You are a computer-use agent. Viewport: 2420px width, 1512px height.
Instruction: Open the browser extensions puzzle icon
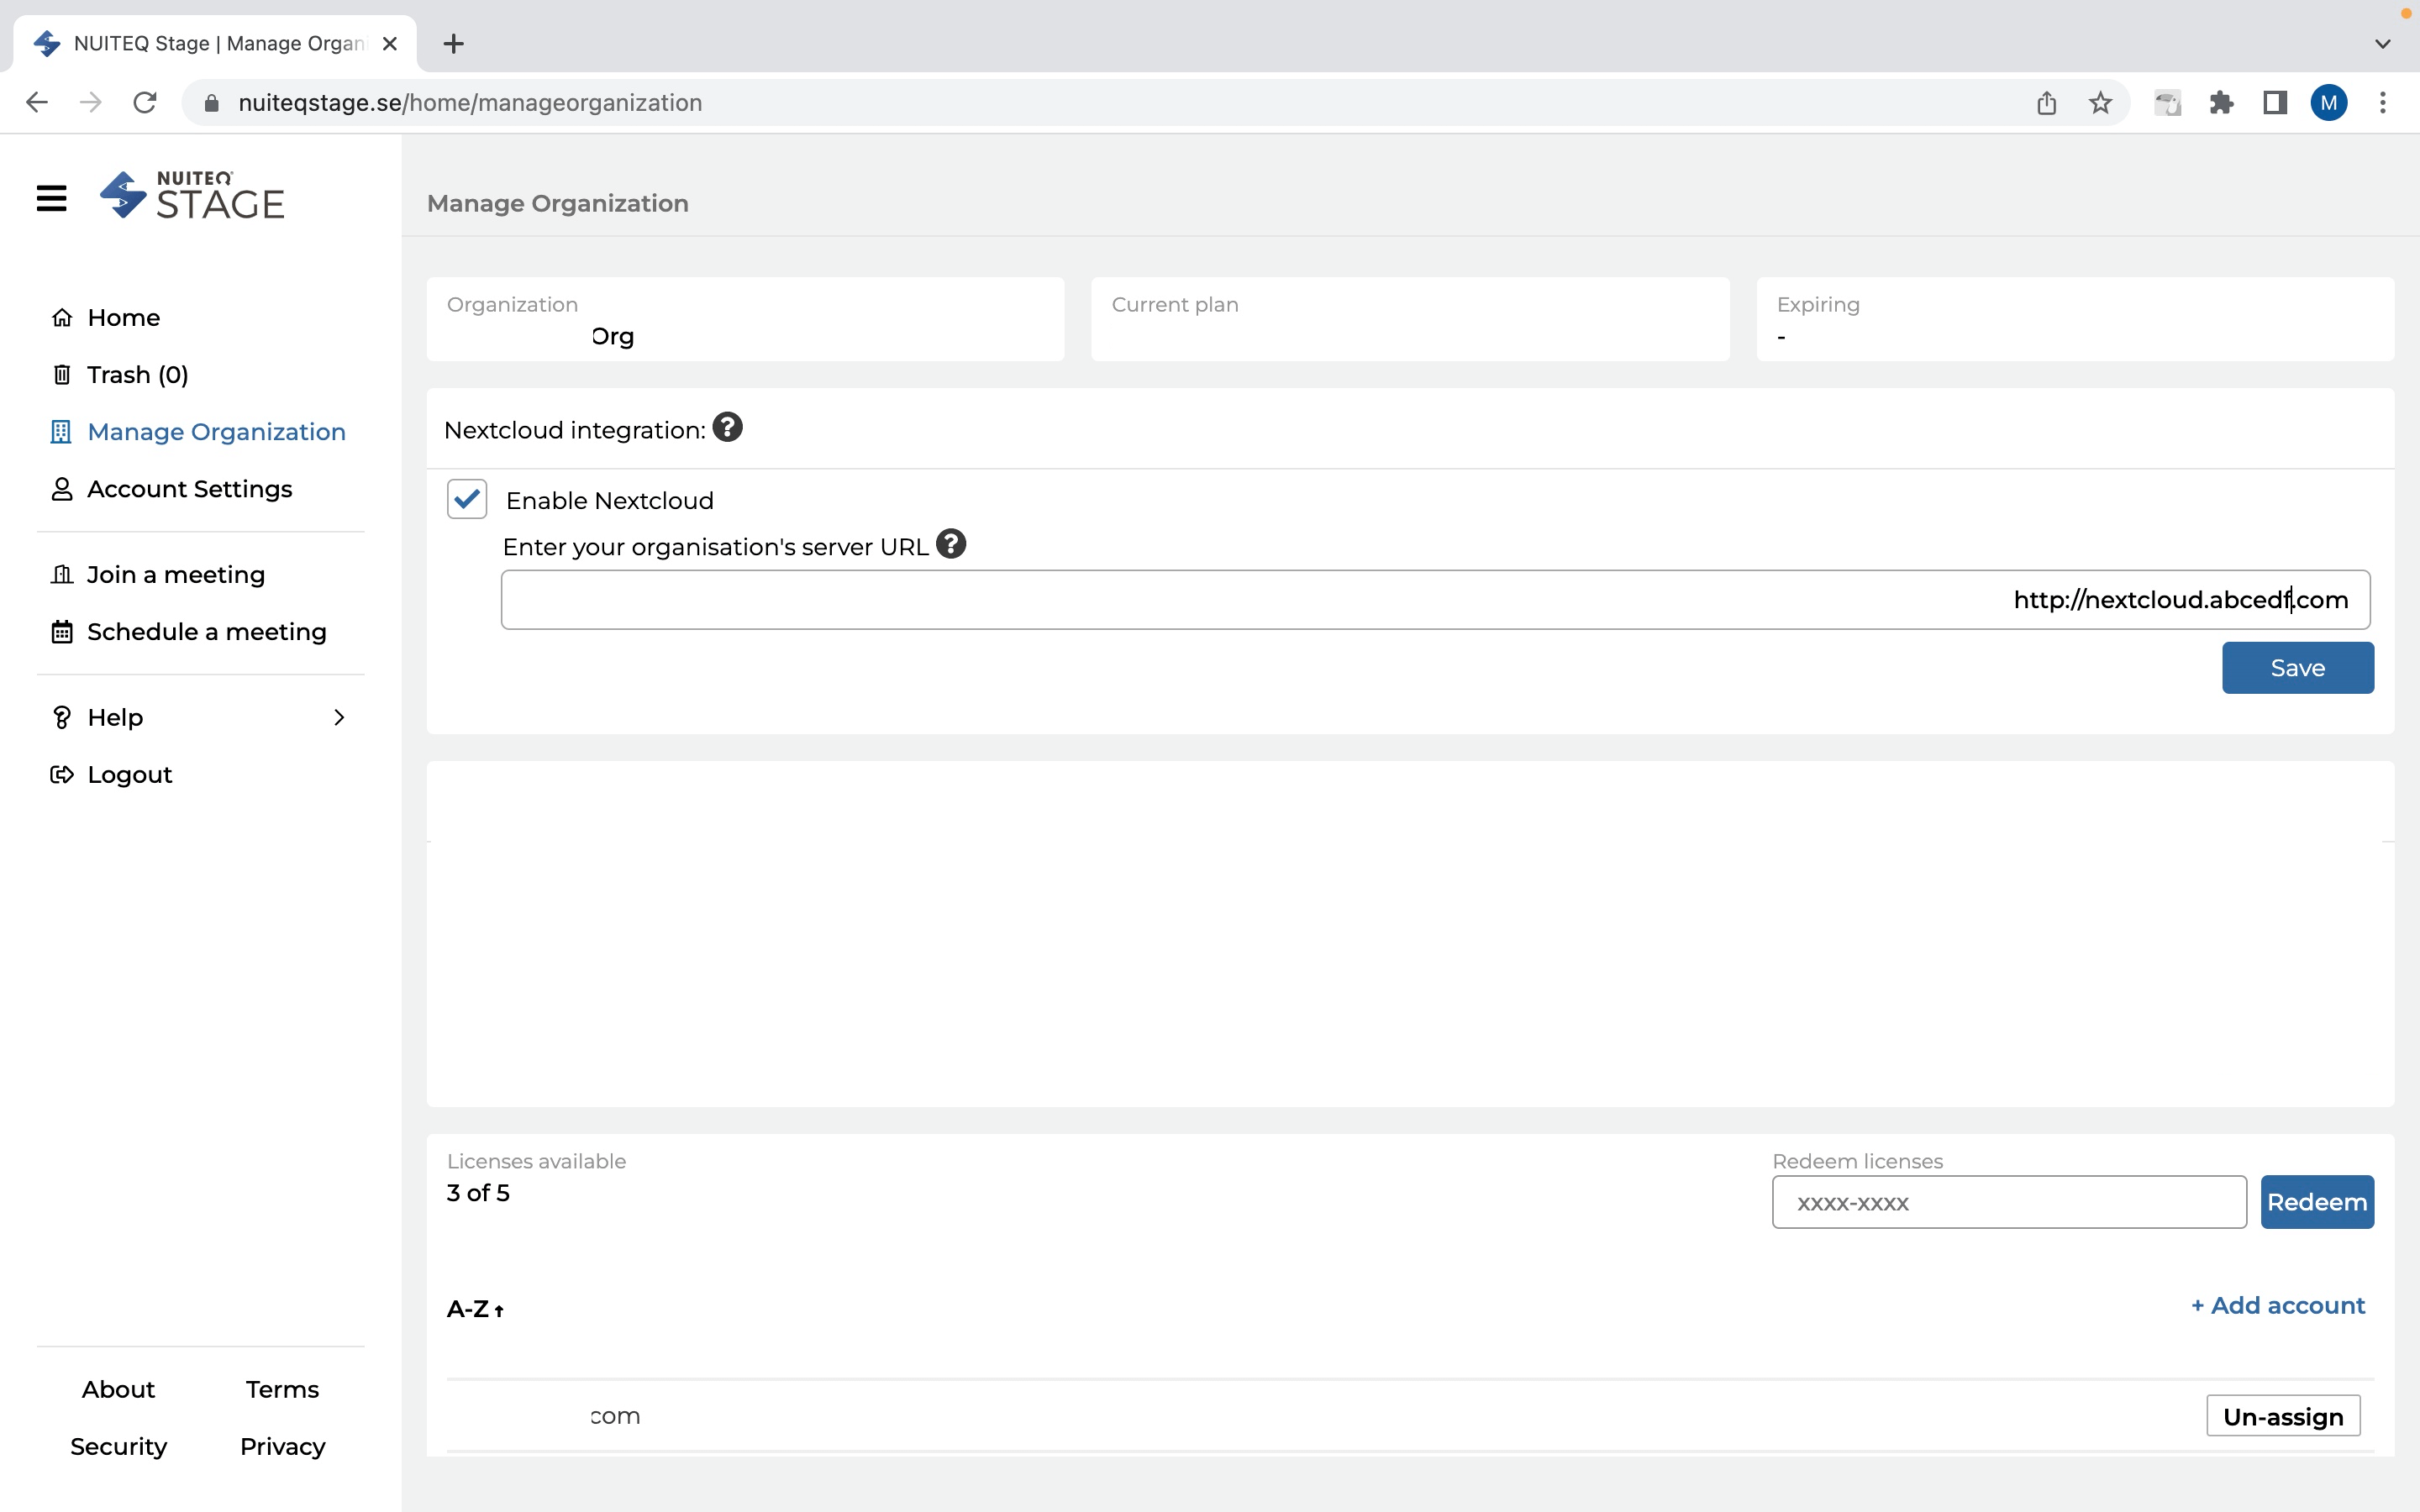[2221, 102]
